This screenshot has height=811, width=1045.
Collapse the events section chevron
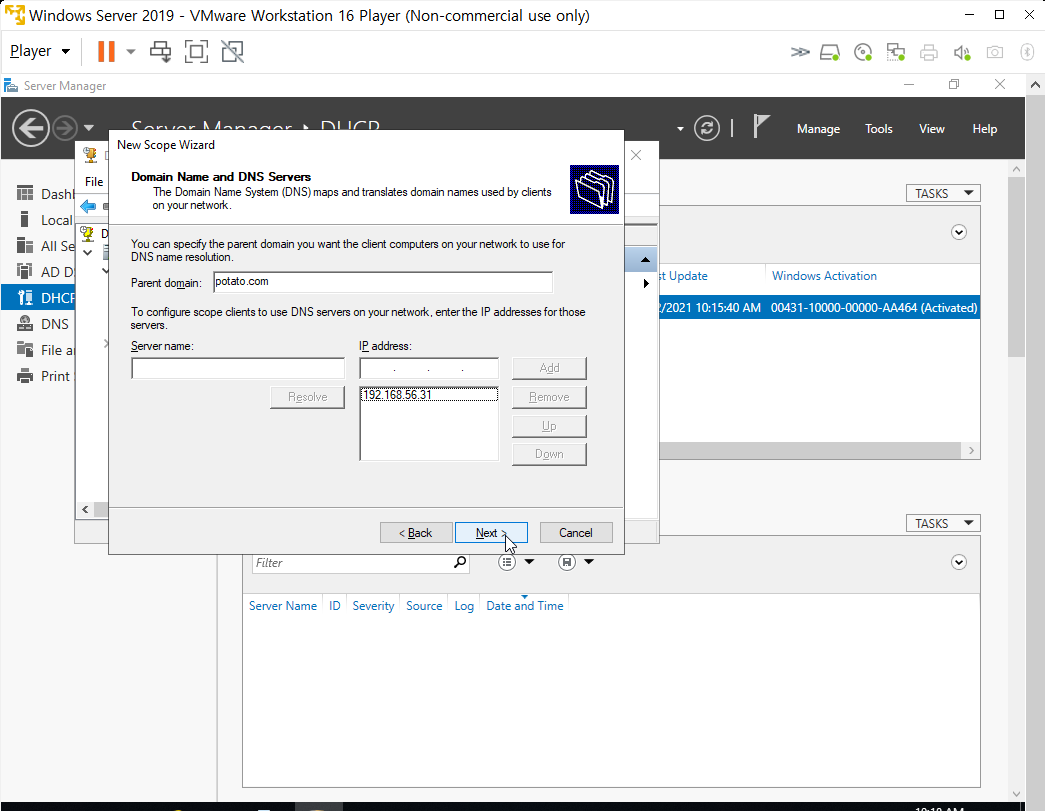(x=958, y=562)
